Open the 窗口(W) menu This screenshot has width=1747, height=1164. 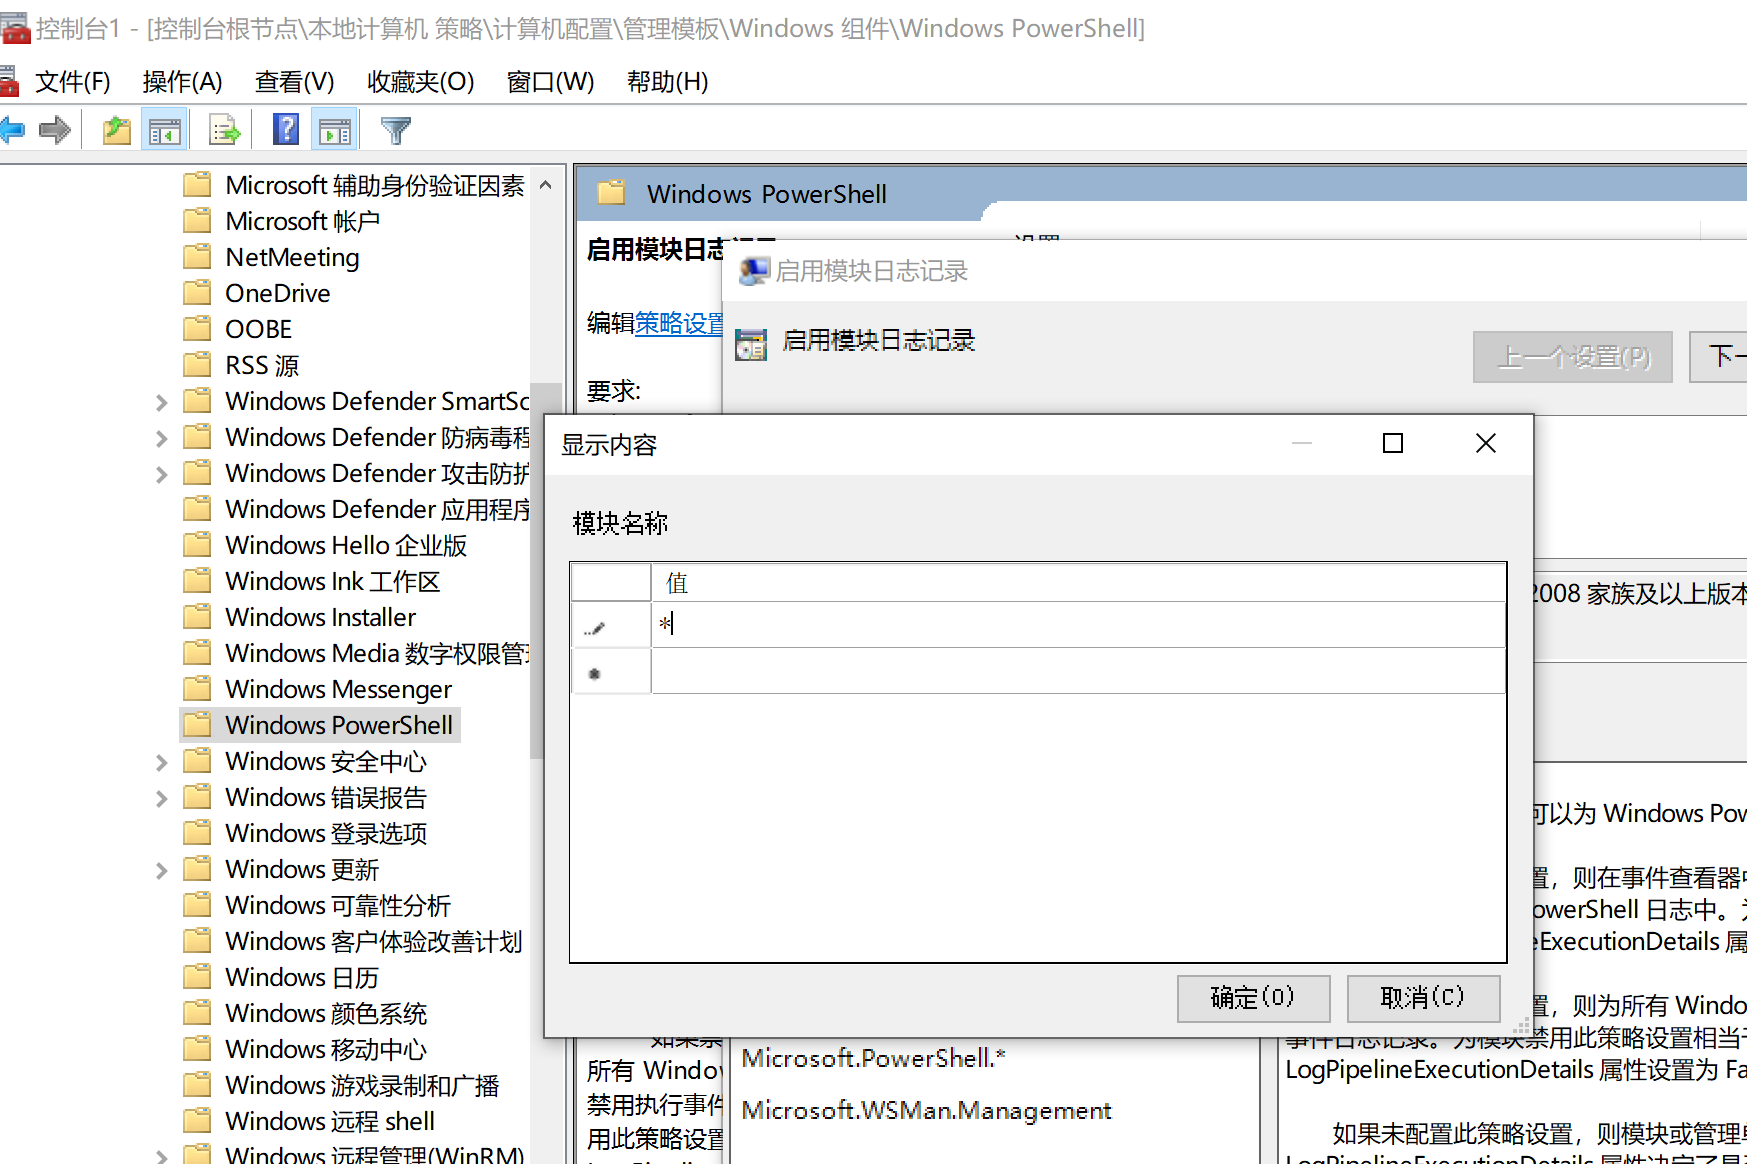click(550, 81)
